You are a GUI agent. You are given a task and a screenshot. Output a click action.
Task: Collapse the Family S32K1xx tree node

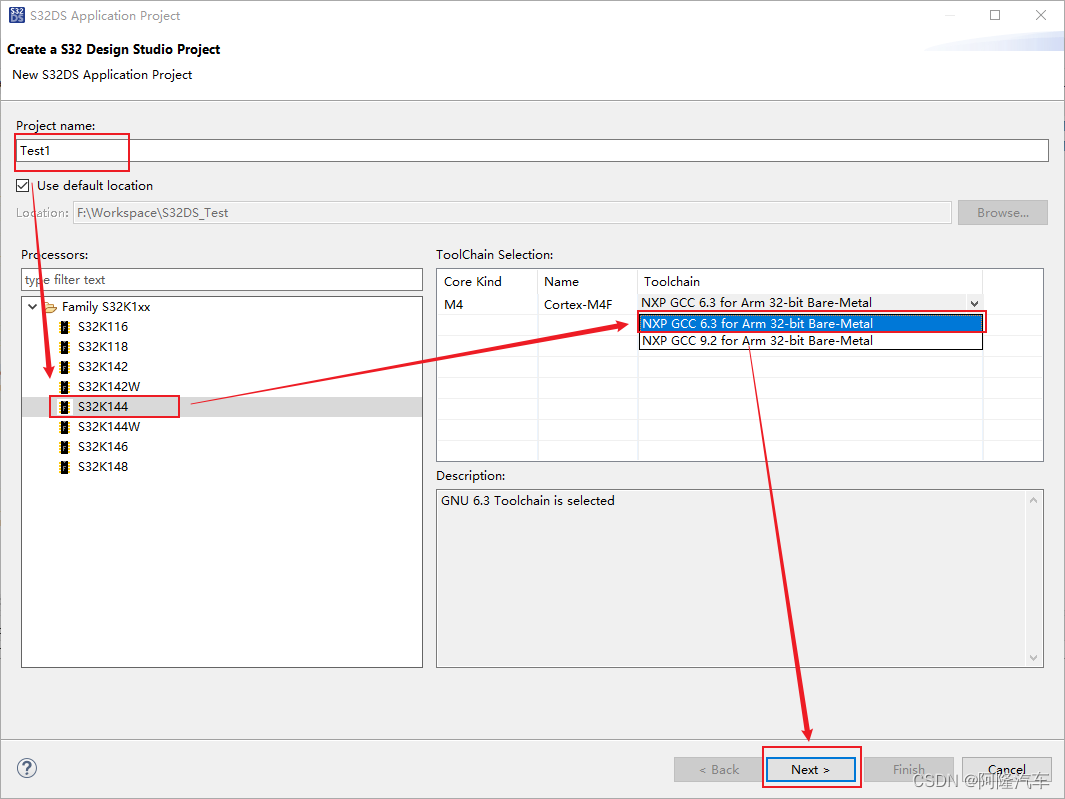tap(32, 306)
